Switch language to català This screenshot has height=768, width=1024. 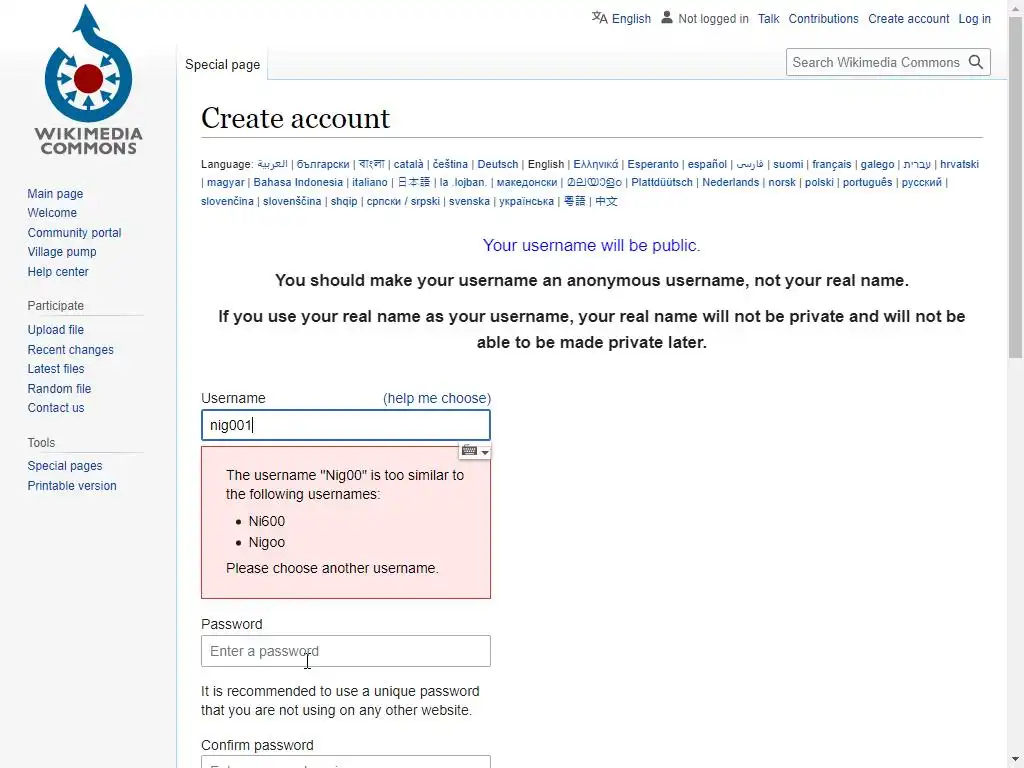pyautogui.click(x=408, y=164)
